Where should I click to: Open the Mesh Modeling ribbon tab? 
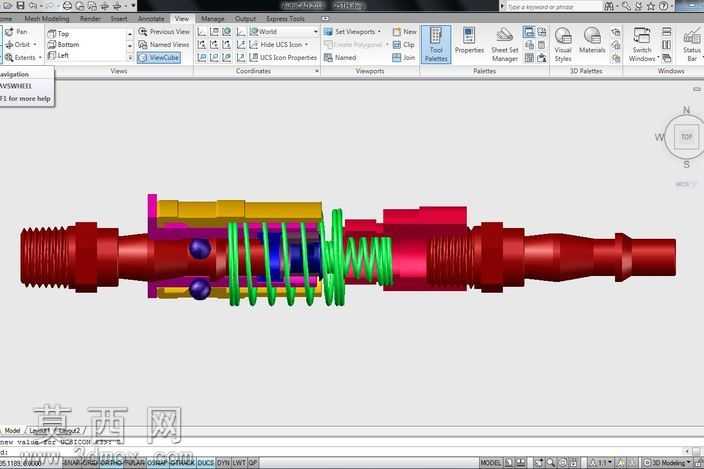[47, 19]
